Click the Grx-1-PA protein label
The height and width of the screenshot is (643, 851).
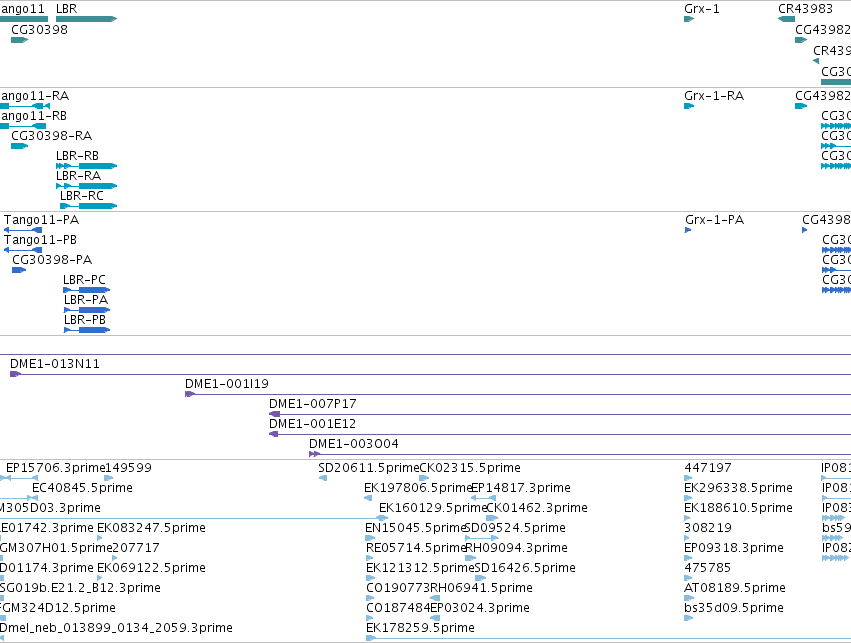(x=714, y=220)
